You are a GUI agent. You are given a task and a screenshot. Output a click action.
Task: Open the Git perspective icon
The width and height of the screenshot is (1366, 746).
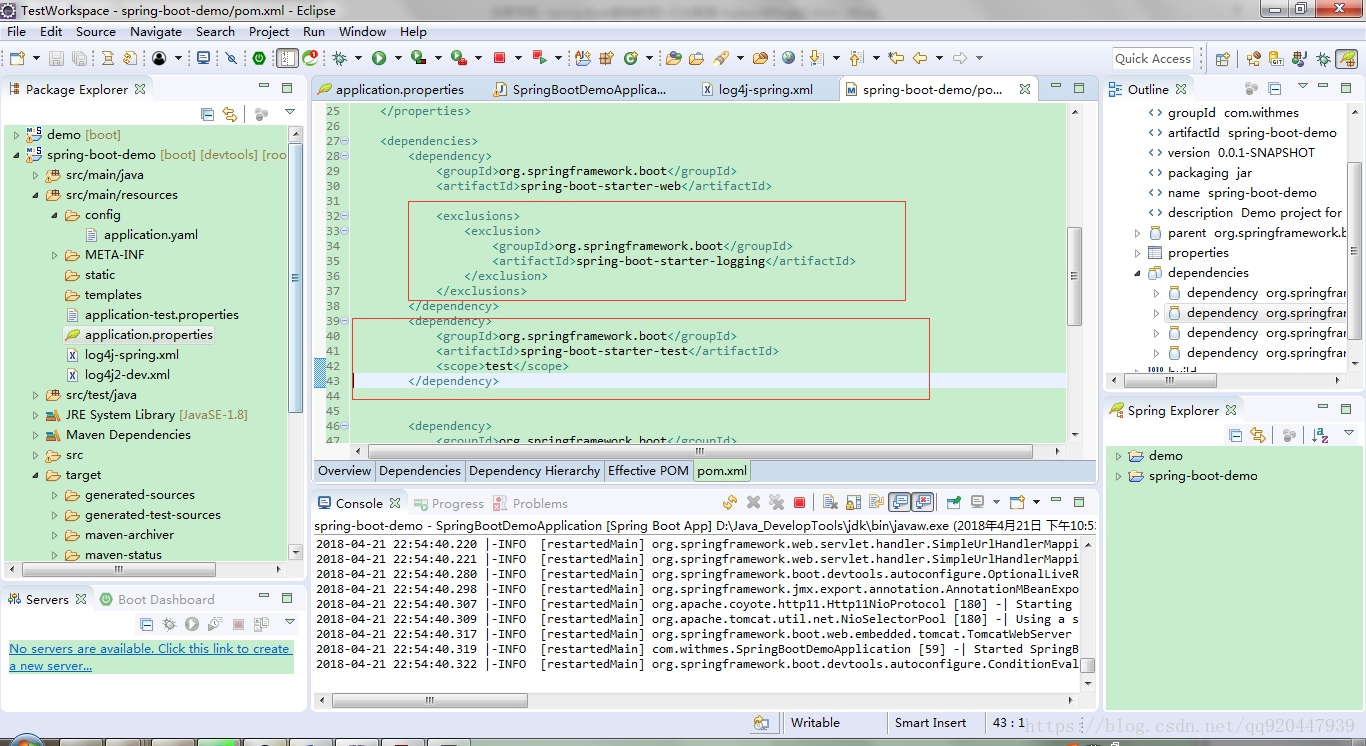coord(1277,59)
